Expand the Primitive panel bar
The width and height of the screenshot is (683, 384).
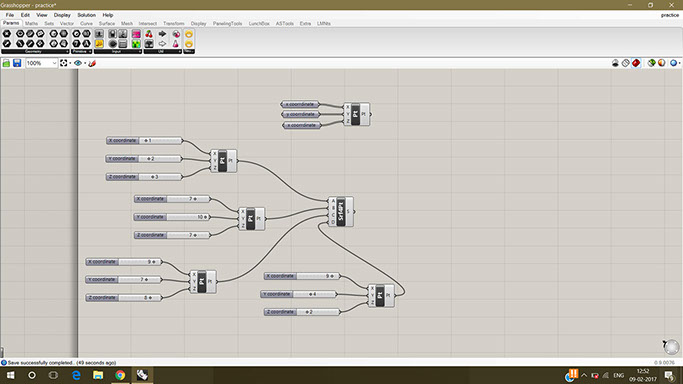click(x=81, y=51)
